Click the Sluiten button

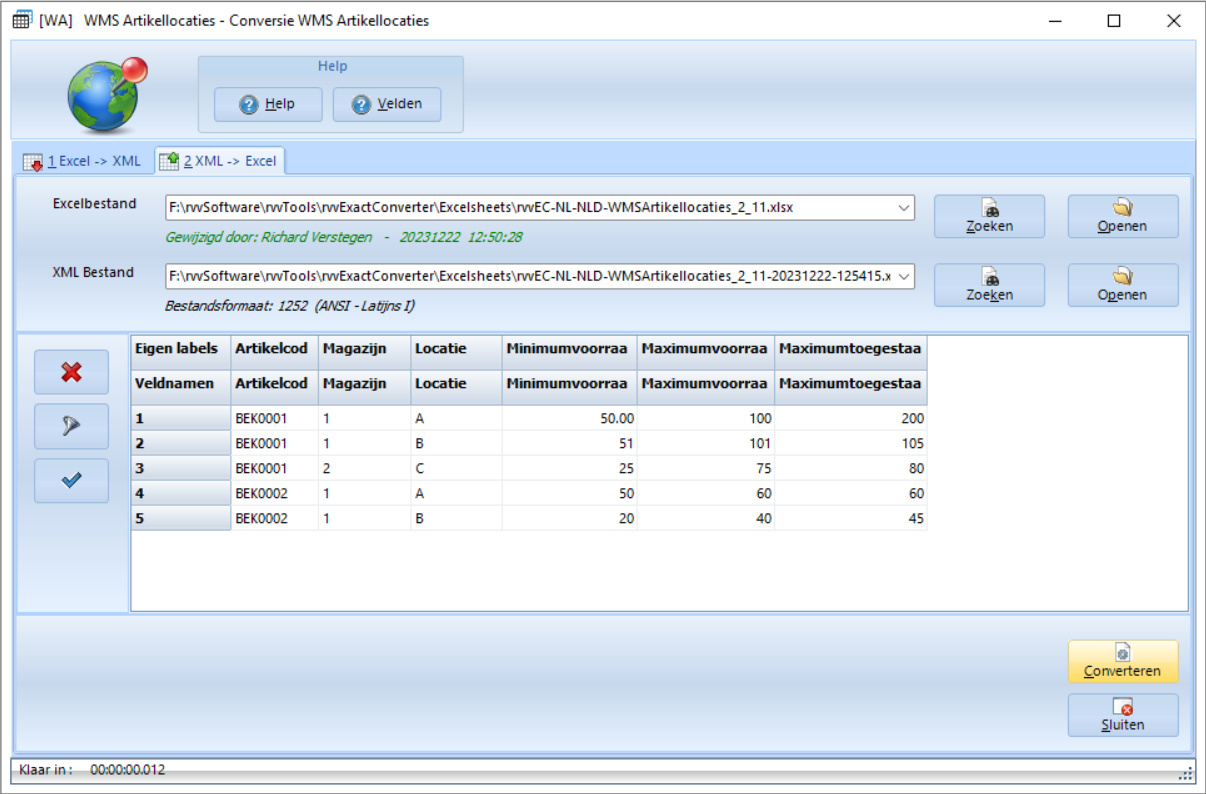click(1122, 715)
